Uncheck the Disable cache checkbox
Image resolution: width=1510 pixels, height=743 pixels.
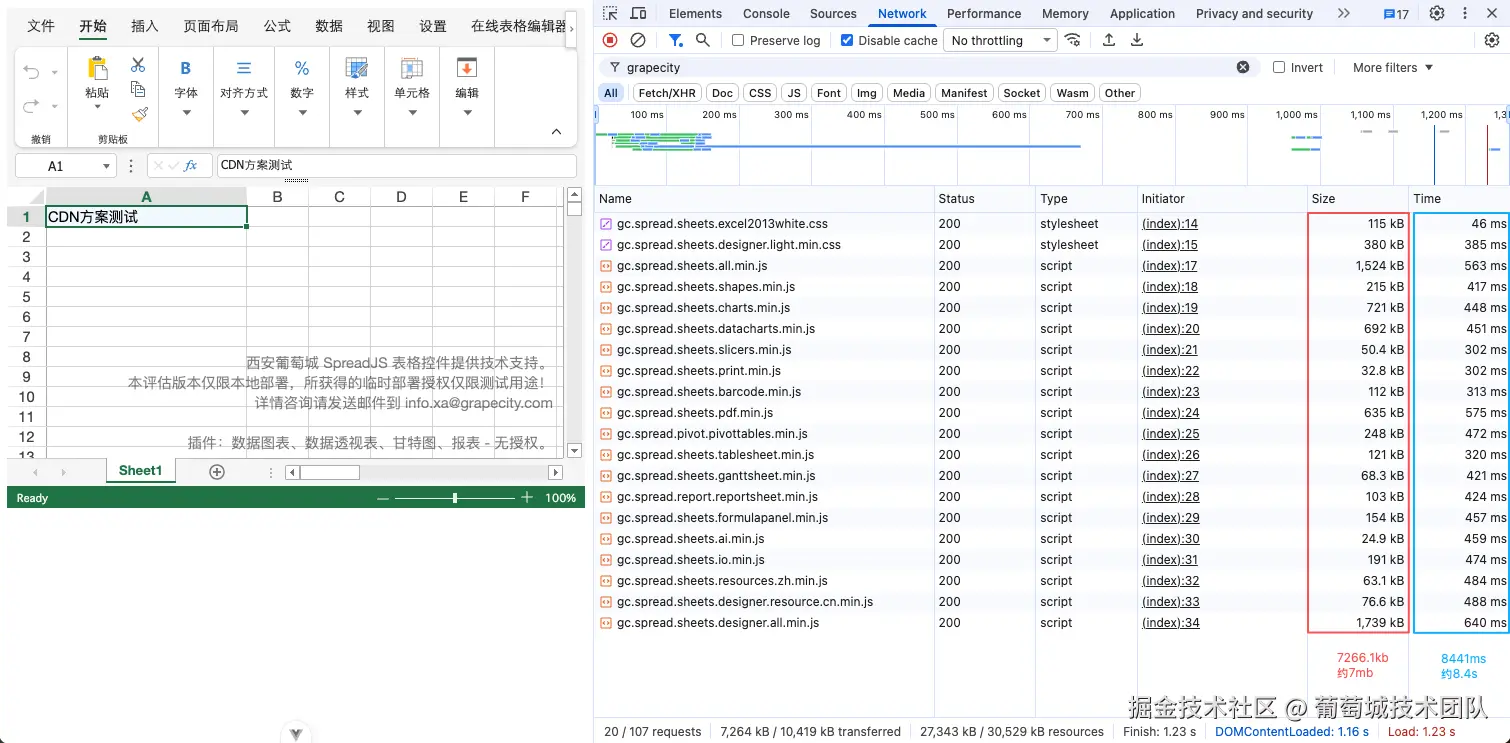click(847, 40)
